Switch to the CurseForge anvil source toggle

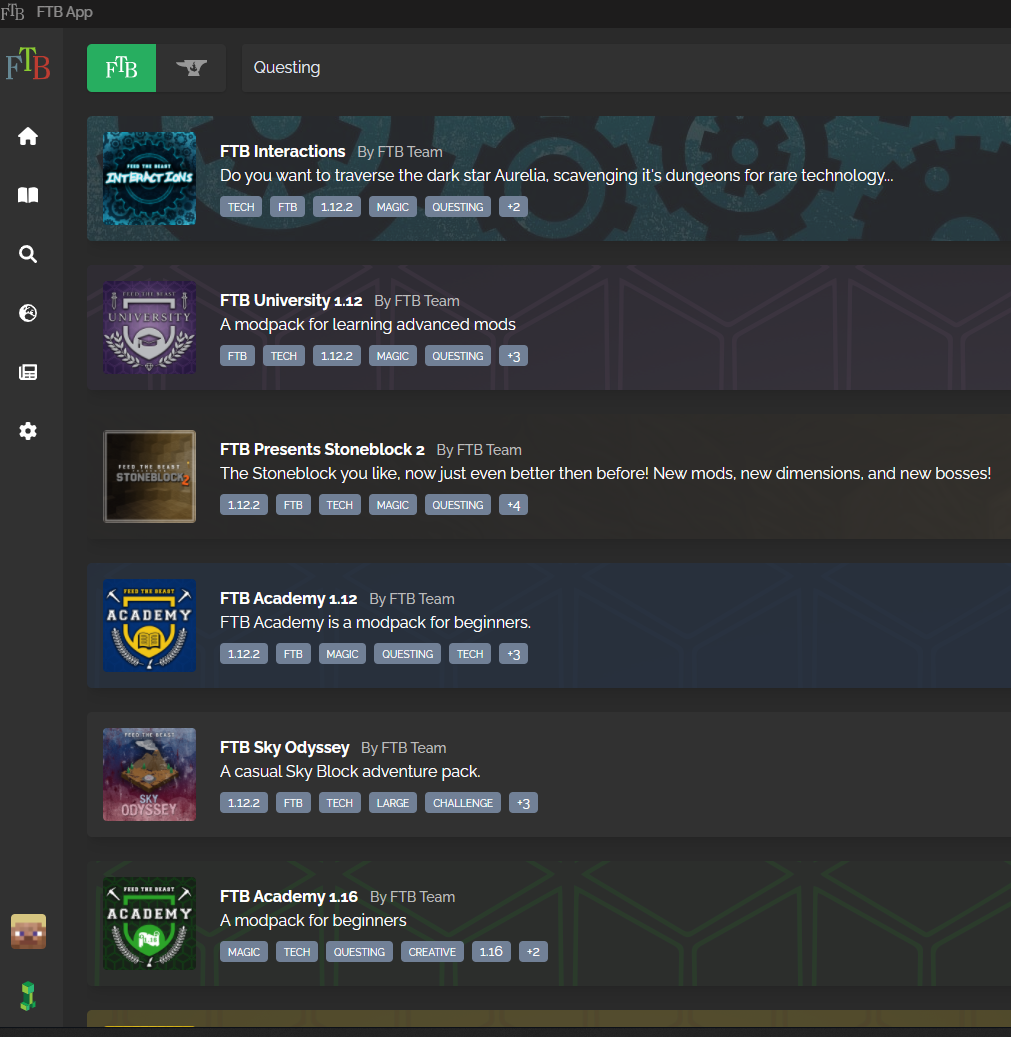pos(192,68)
